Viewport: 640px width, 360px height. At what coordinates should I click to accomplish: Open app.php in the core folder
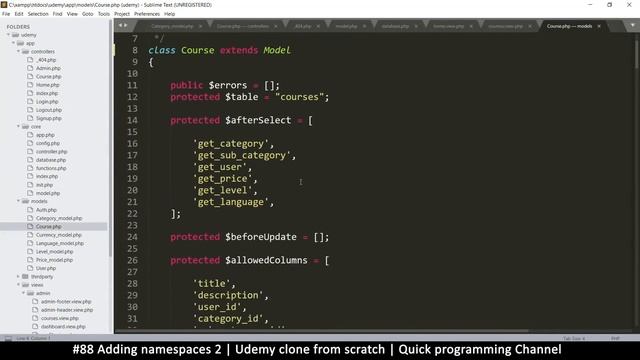pos(45,135)
